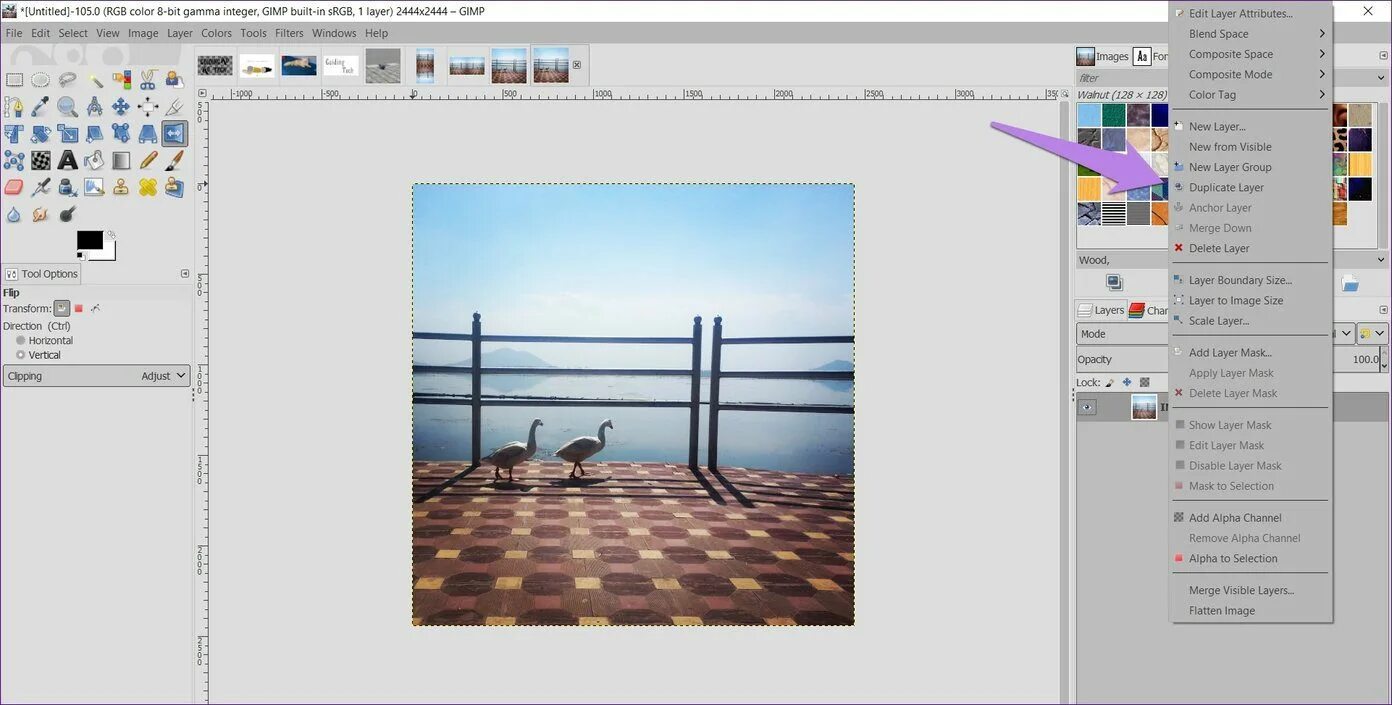This screenshot has height=705, width=1392.
Task: Open the layer mode group switch dropdown
Action: (1372, 334)
